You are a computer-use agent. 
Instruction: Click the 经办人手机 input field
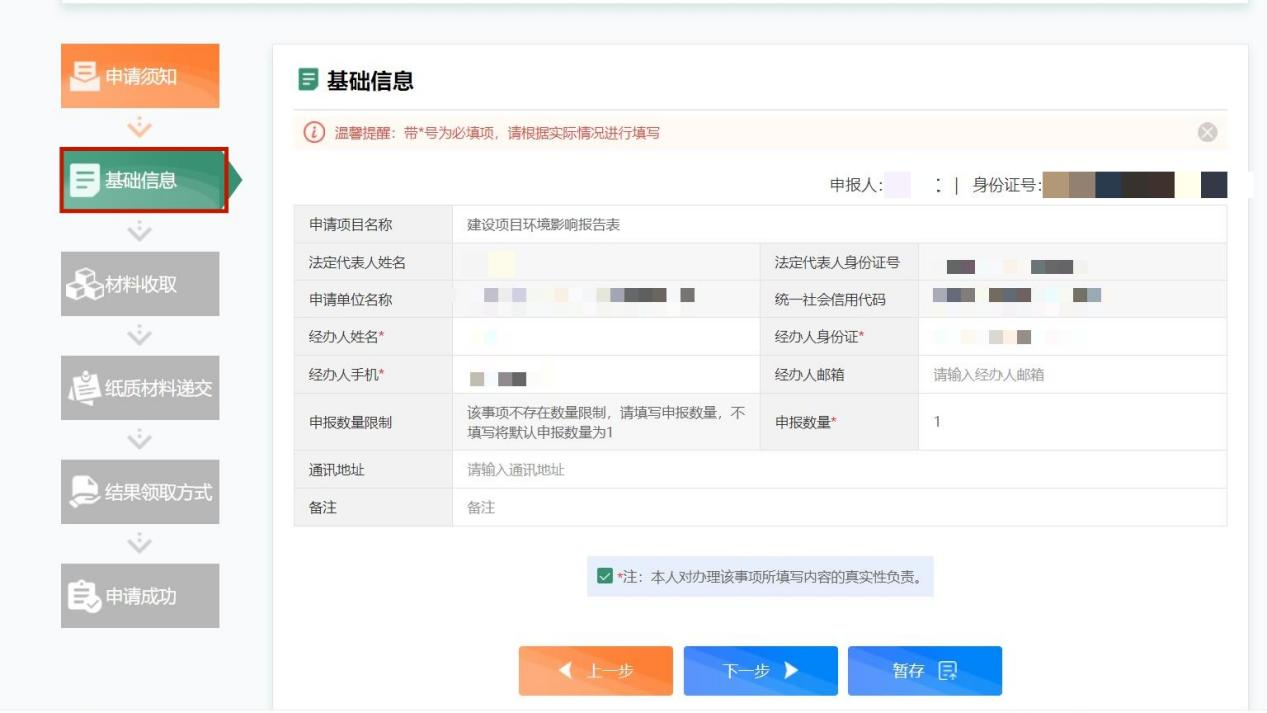[605, 375]
